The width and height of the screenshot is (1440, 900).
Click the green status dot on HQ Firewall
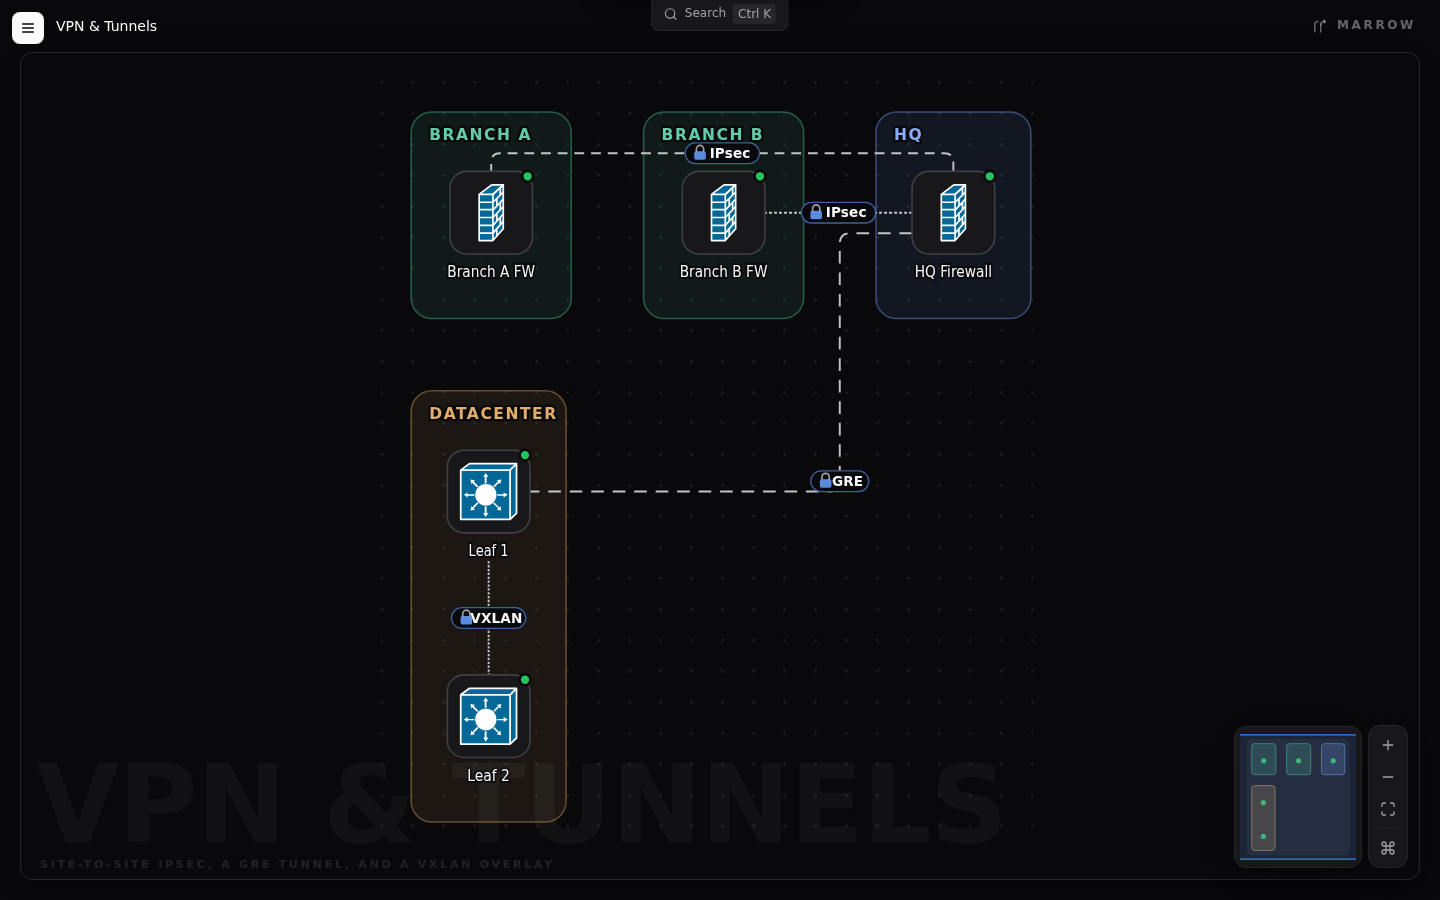point(990,176)
